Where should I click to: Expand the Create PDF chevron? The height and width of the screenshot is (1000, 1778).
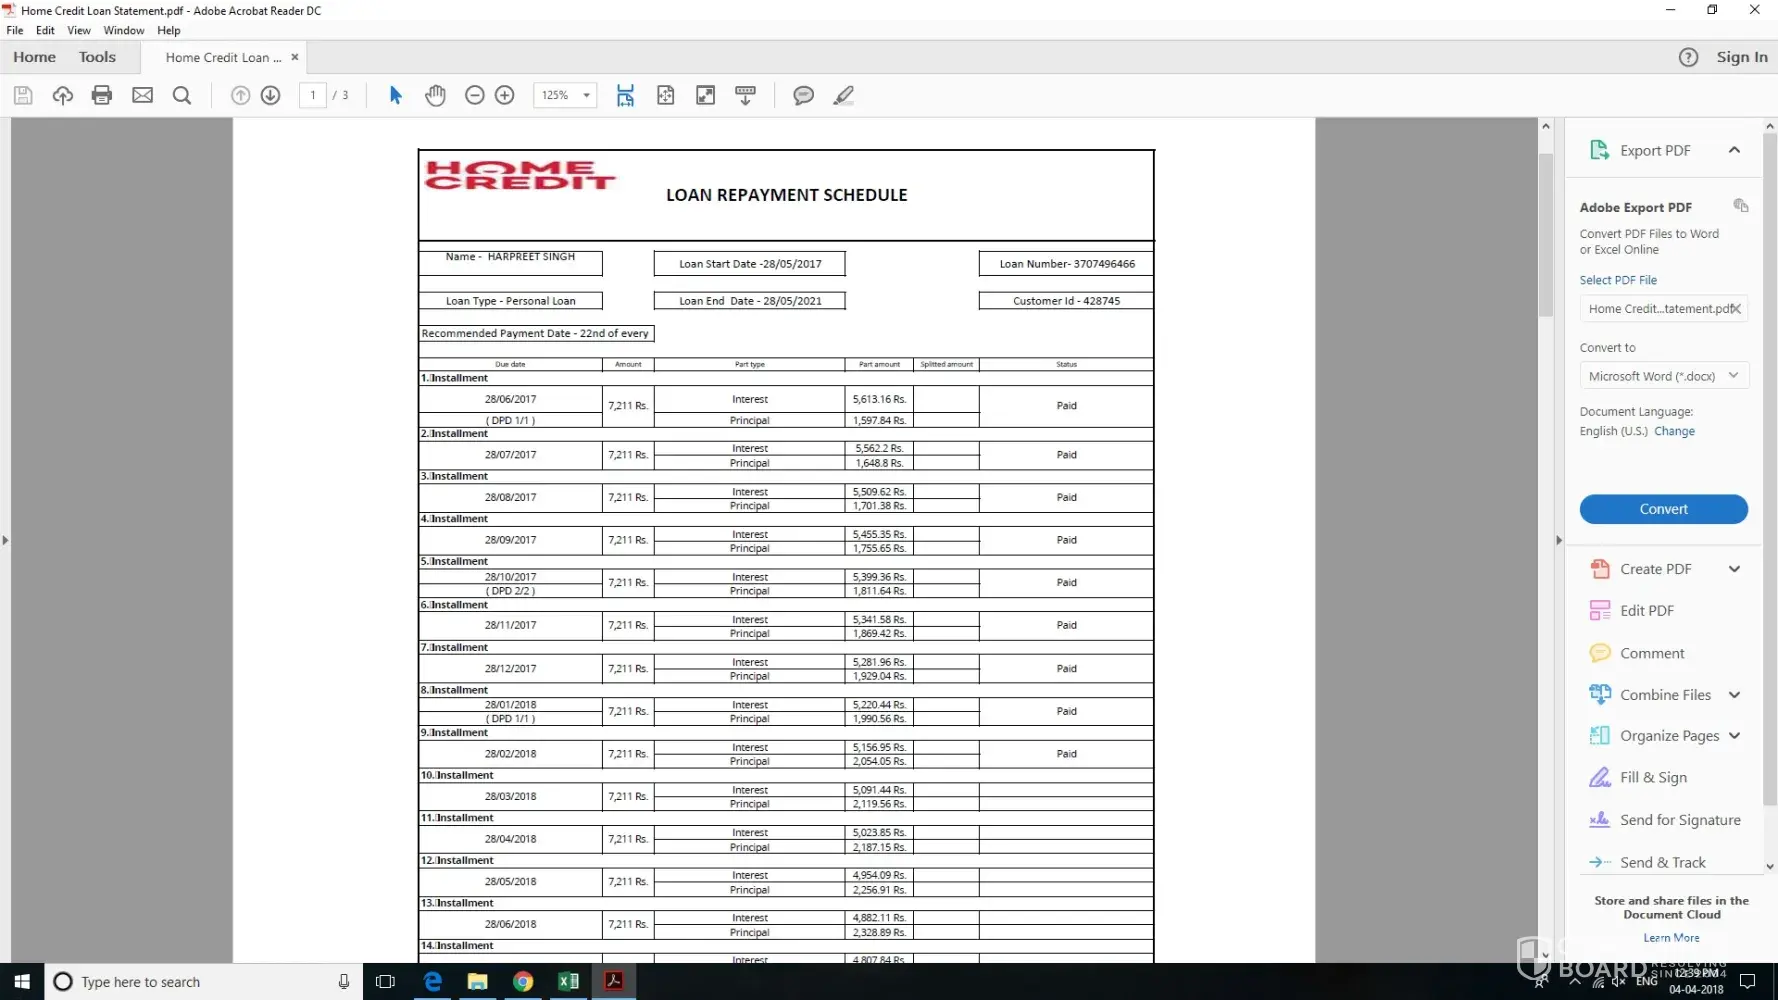pyautogui.click(x=1734, y=569)
